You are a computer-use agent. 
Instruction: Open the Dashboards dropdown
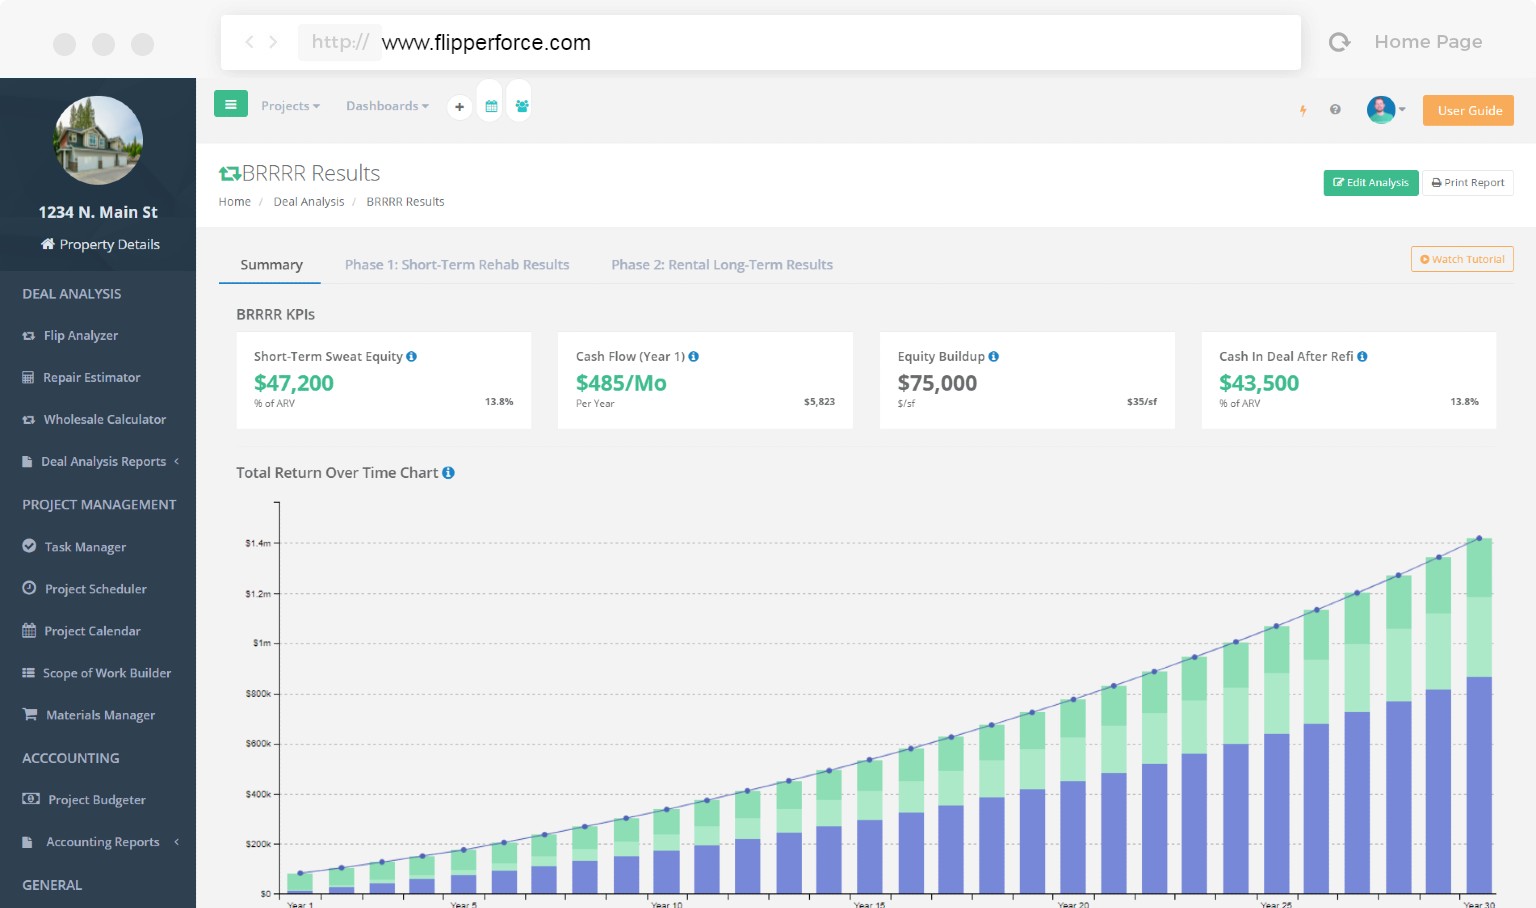[x=386, y=106]
